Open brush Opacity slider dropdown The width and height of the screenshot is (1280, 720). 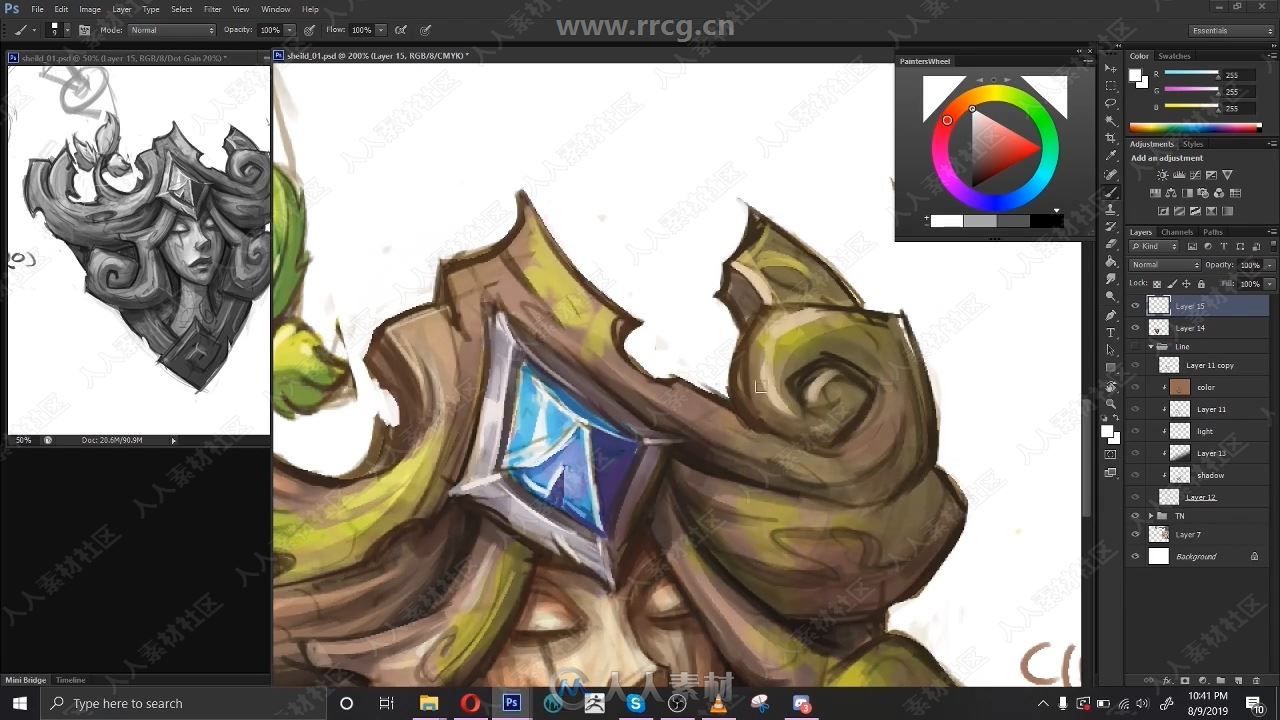290,30
